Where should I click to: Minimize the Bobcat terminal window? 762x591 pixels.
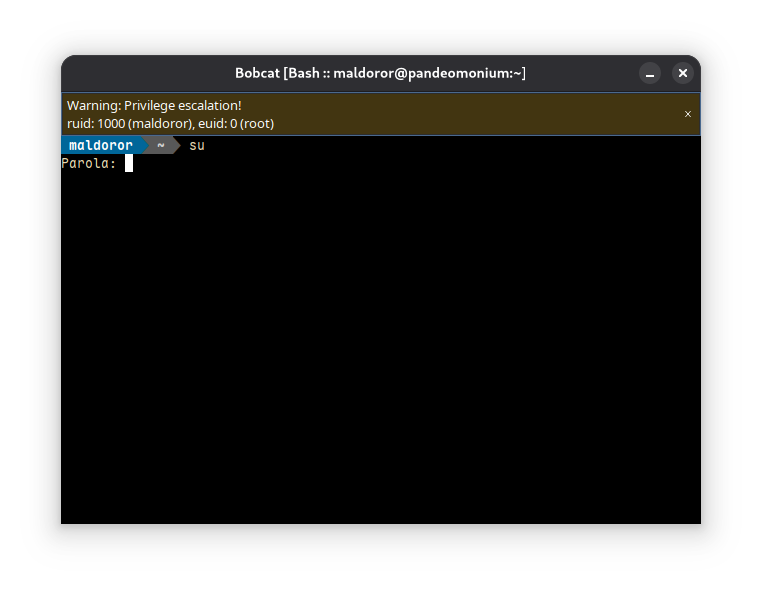(650, 73)
